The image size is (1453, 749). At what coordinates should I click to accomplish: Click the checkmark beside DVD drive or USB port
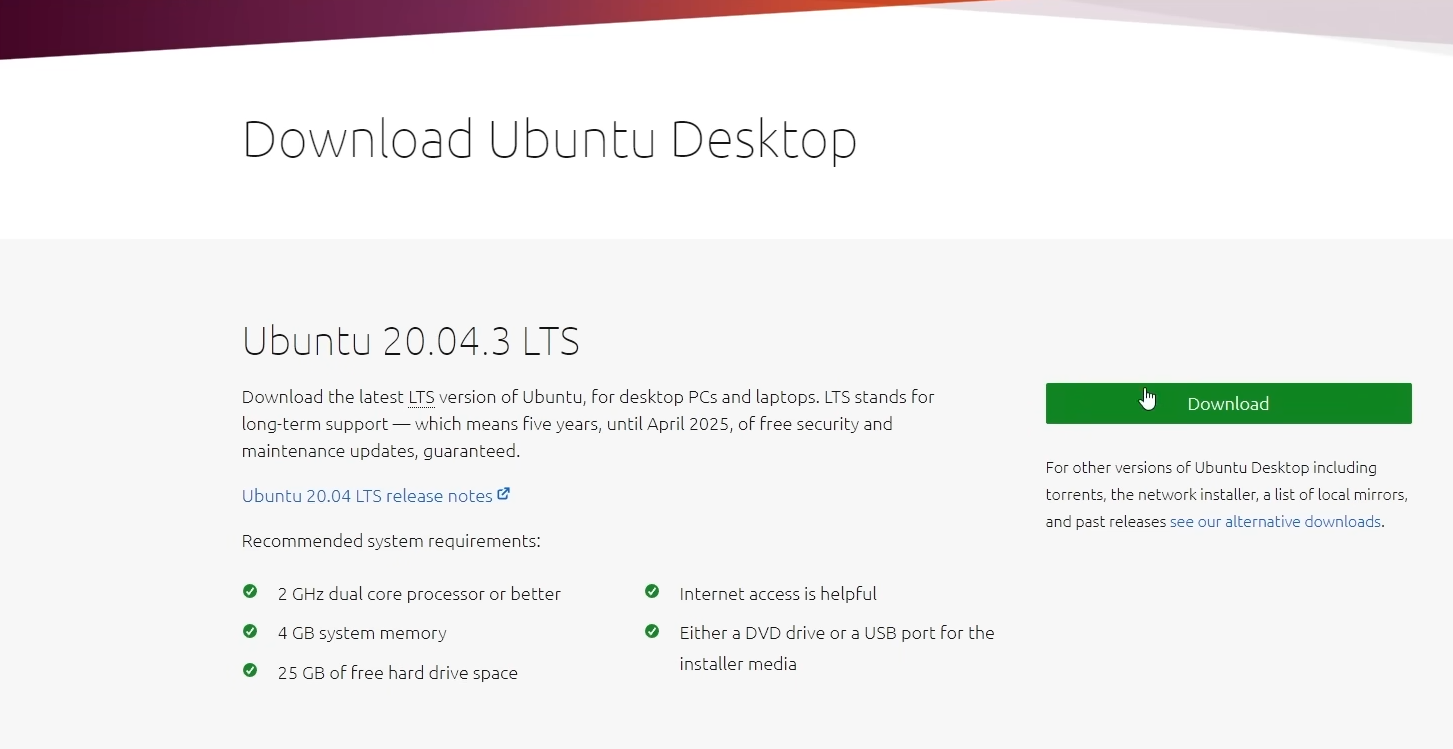(x=652, y=631)
